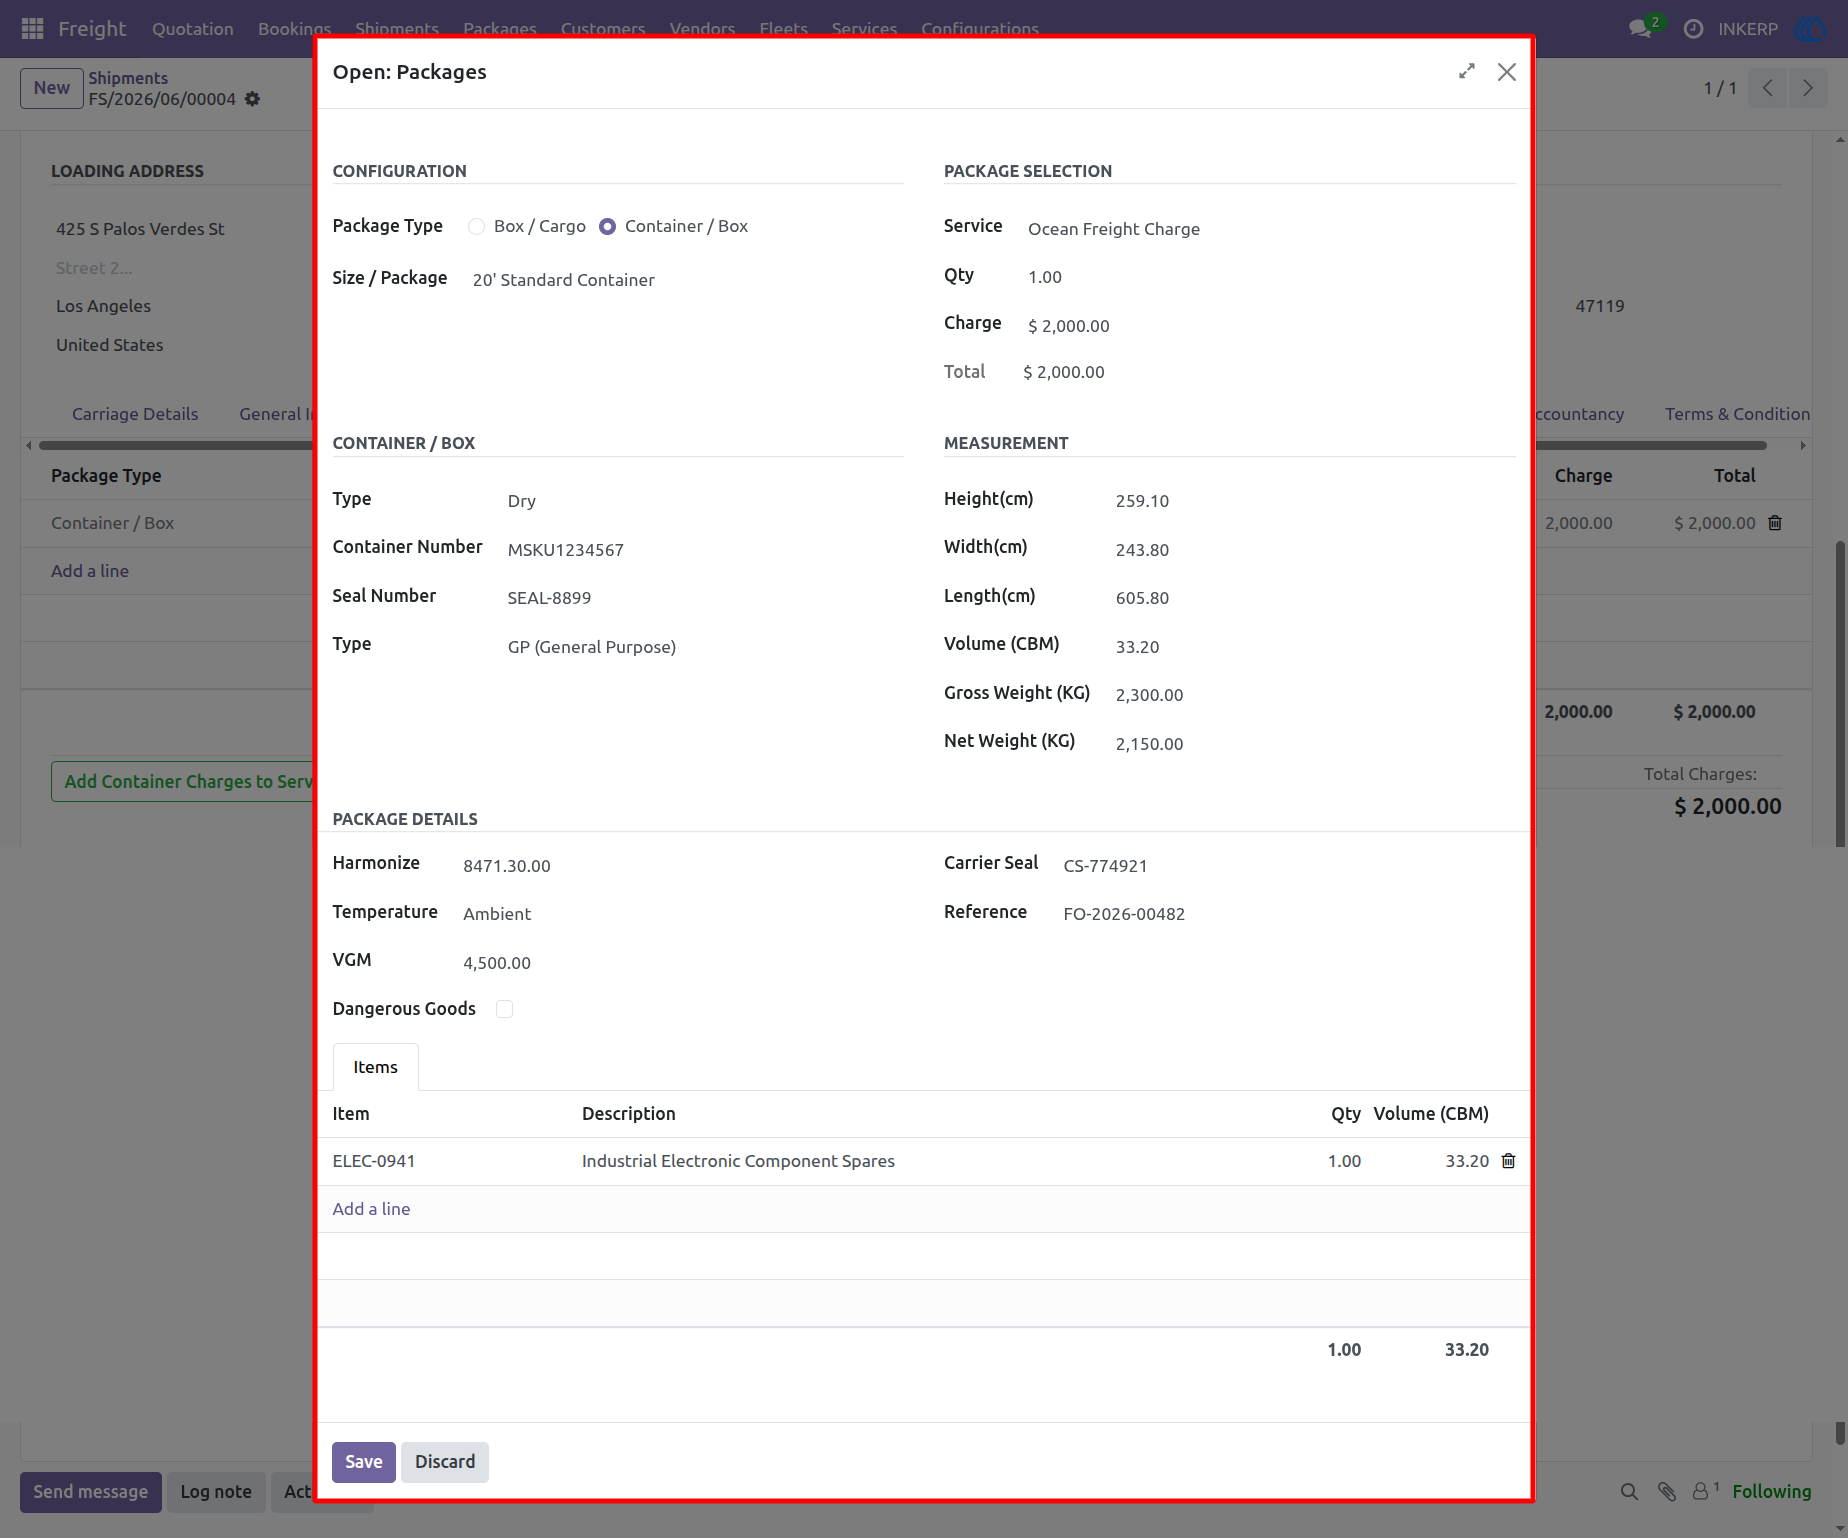Screen dimensions: 1848x1539
Task: Add a line in Items table
Action: tap(371, 1209)
